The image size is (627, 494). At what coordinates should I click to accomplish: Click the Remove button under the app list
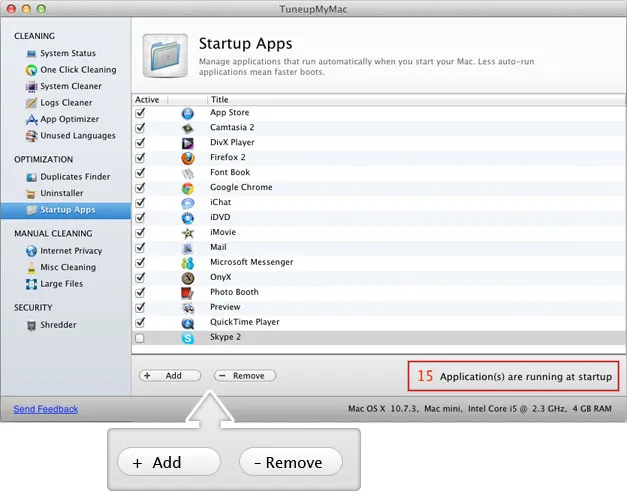point(245,376)
